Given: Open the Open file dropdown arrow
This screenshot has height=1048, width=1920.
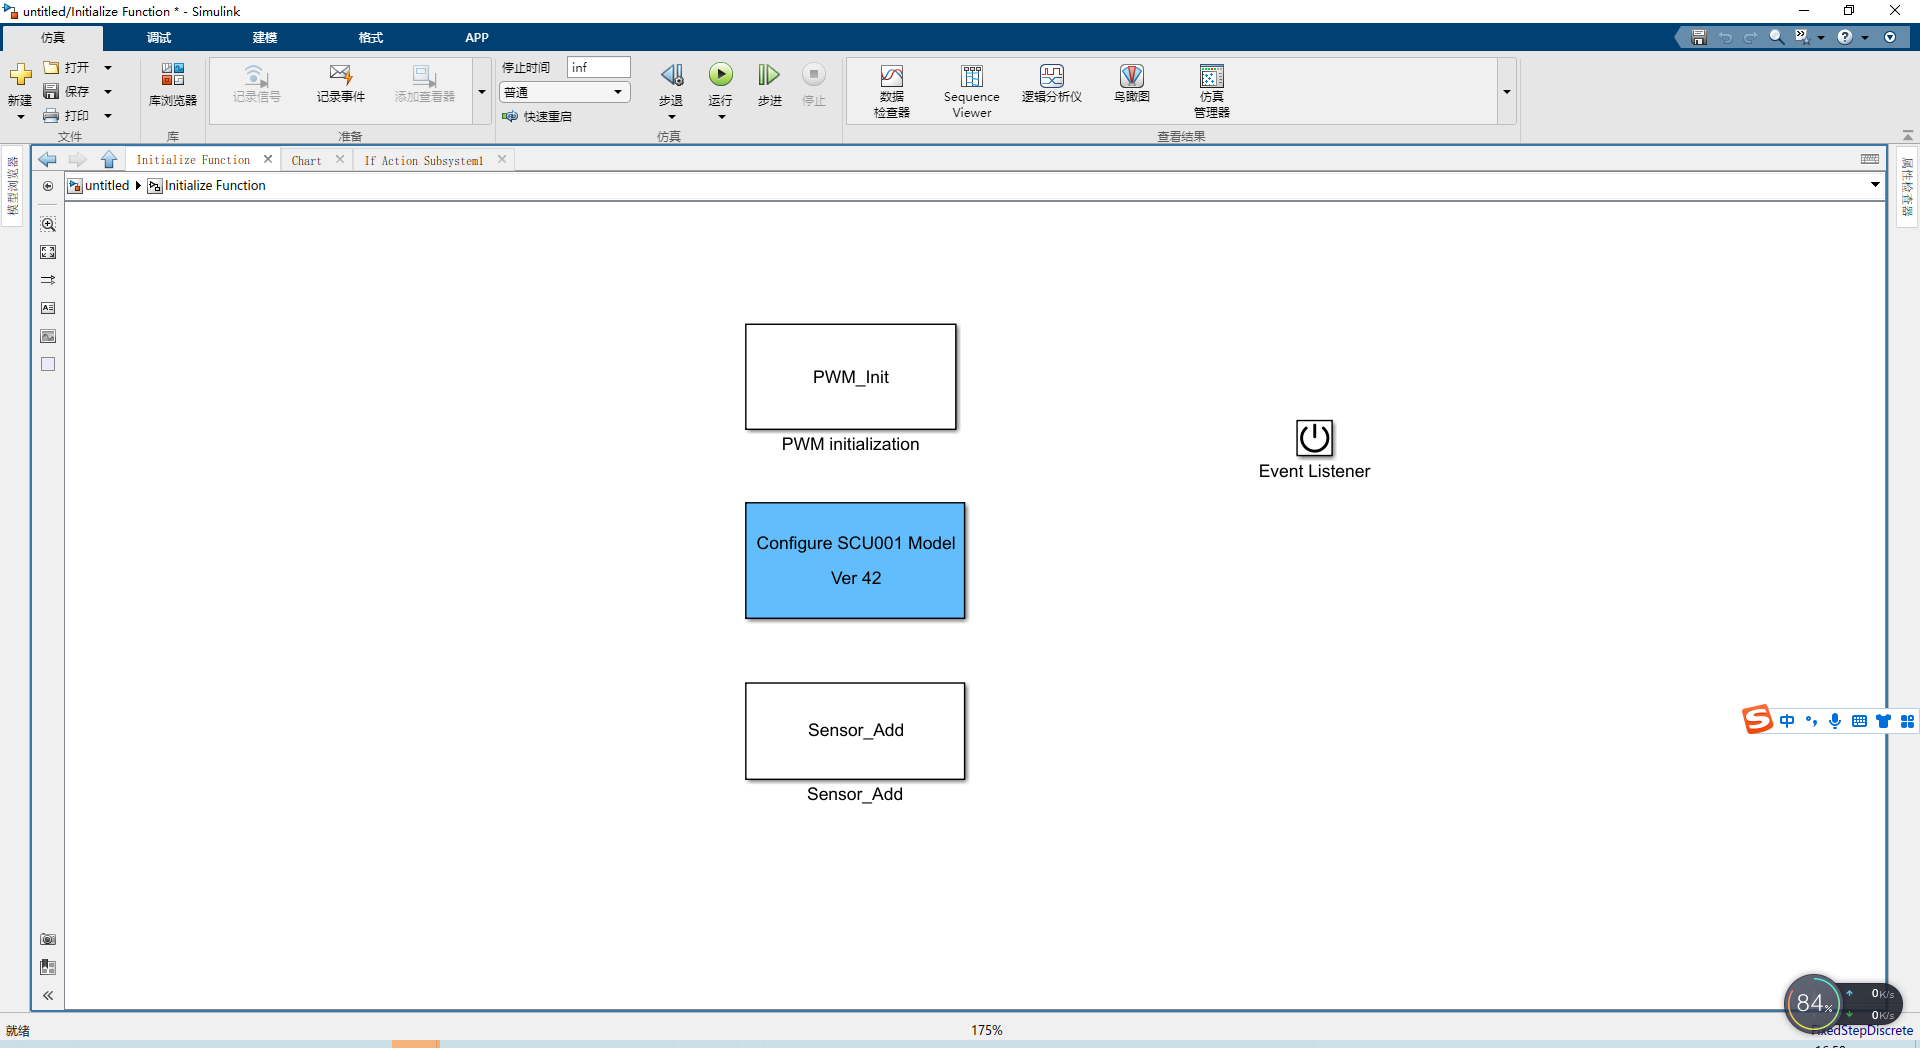Looking at the screenshot, I should 108,68.
